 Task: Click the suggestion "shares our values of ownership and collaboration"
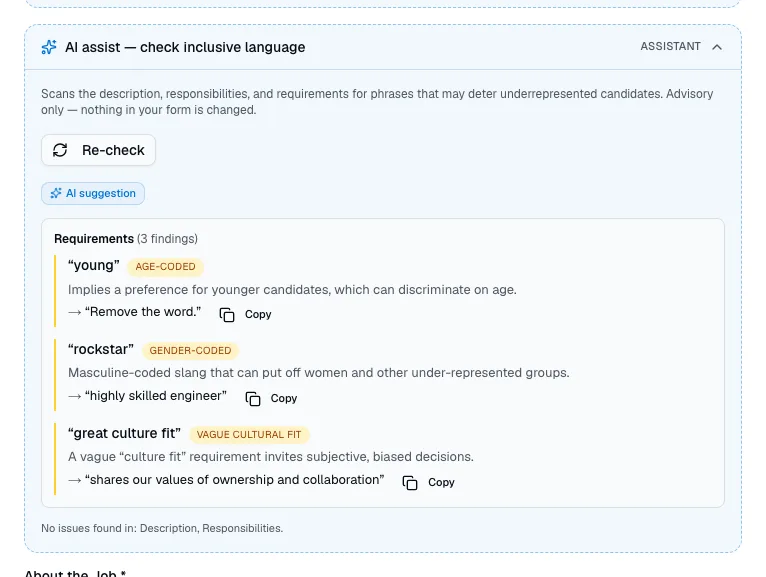click(234, 480)
